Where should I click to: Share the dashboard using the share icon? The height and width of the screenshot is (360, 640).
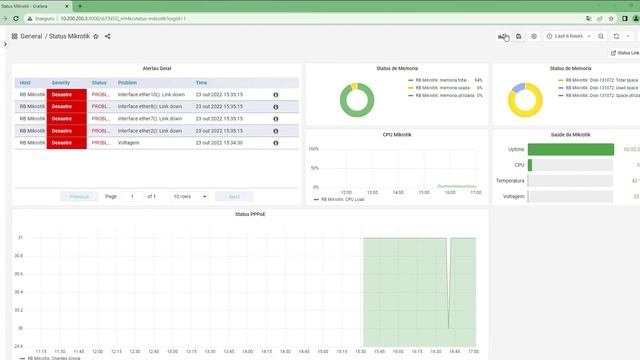[108, 36]
